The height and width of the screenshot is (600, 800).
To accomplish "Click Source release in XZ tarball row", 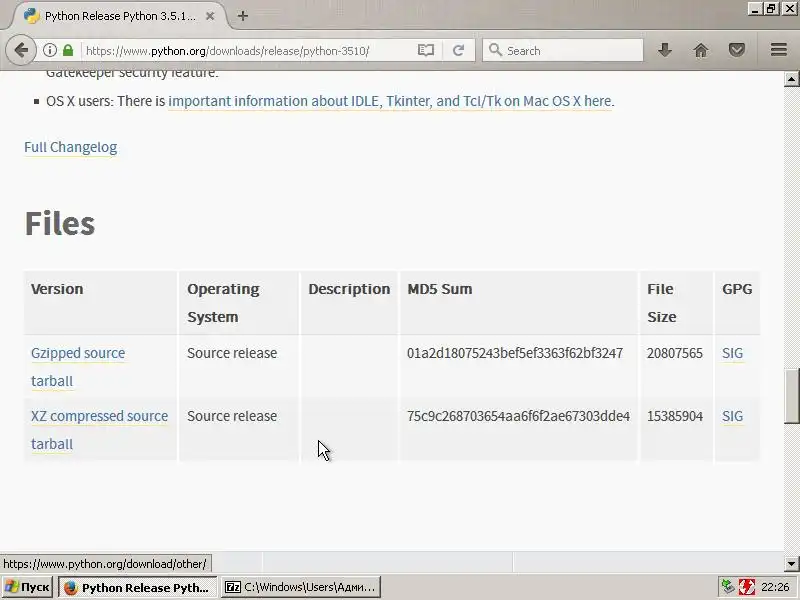I will tap(232, 416).
